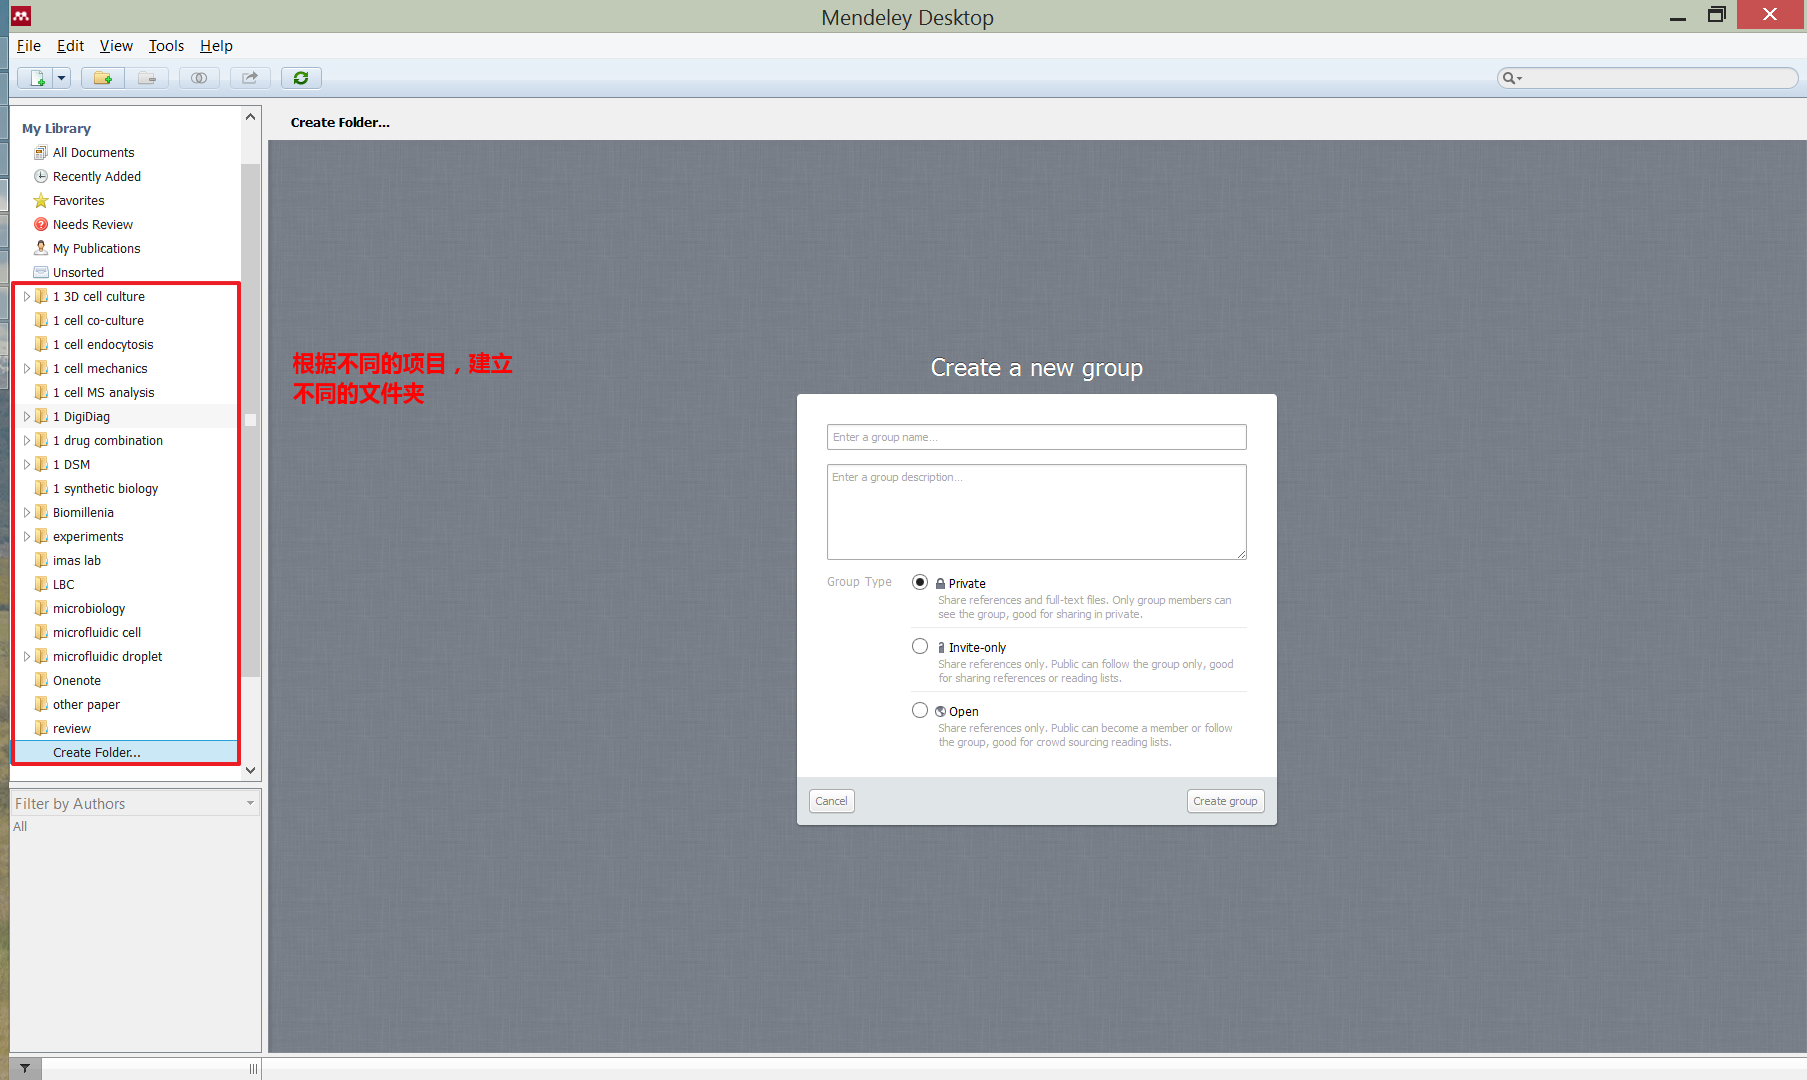Click the Favorites star icon

click(x=41, y=200)
